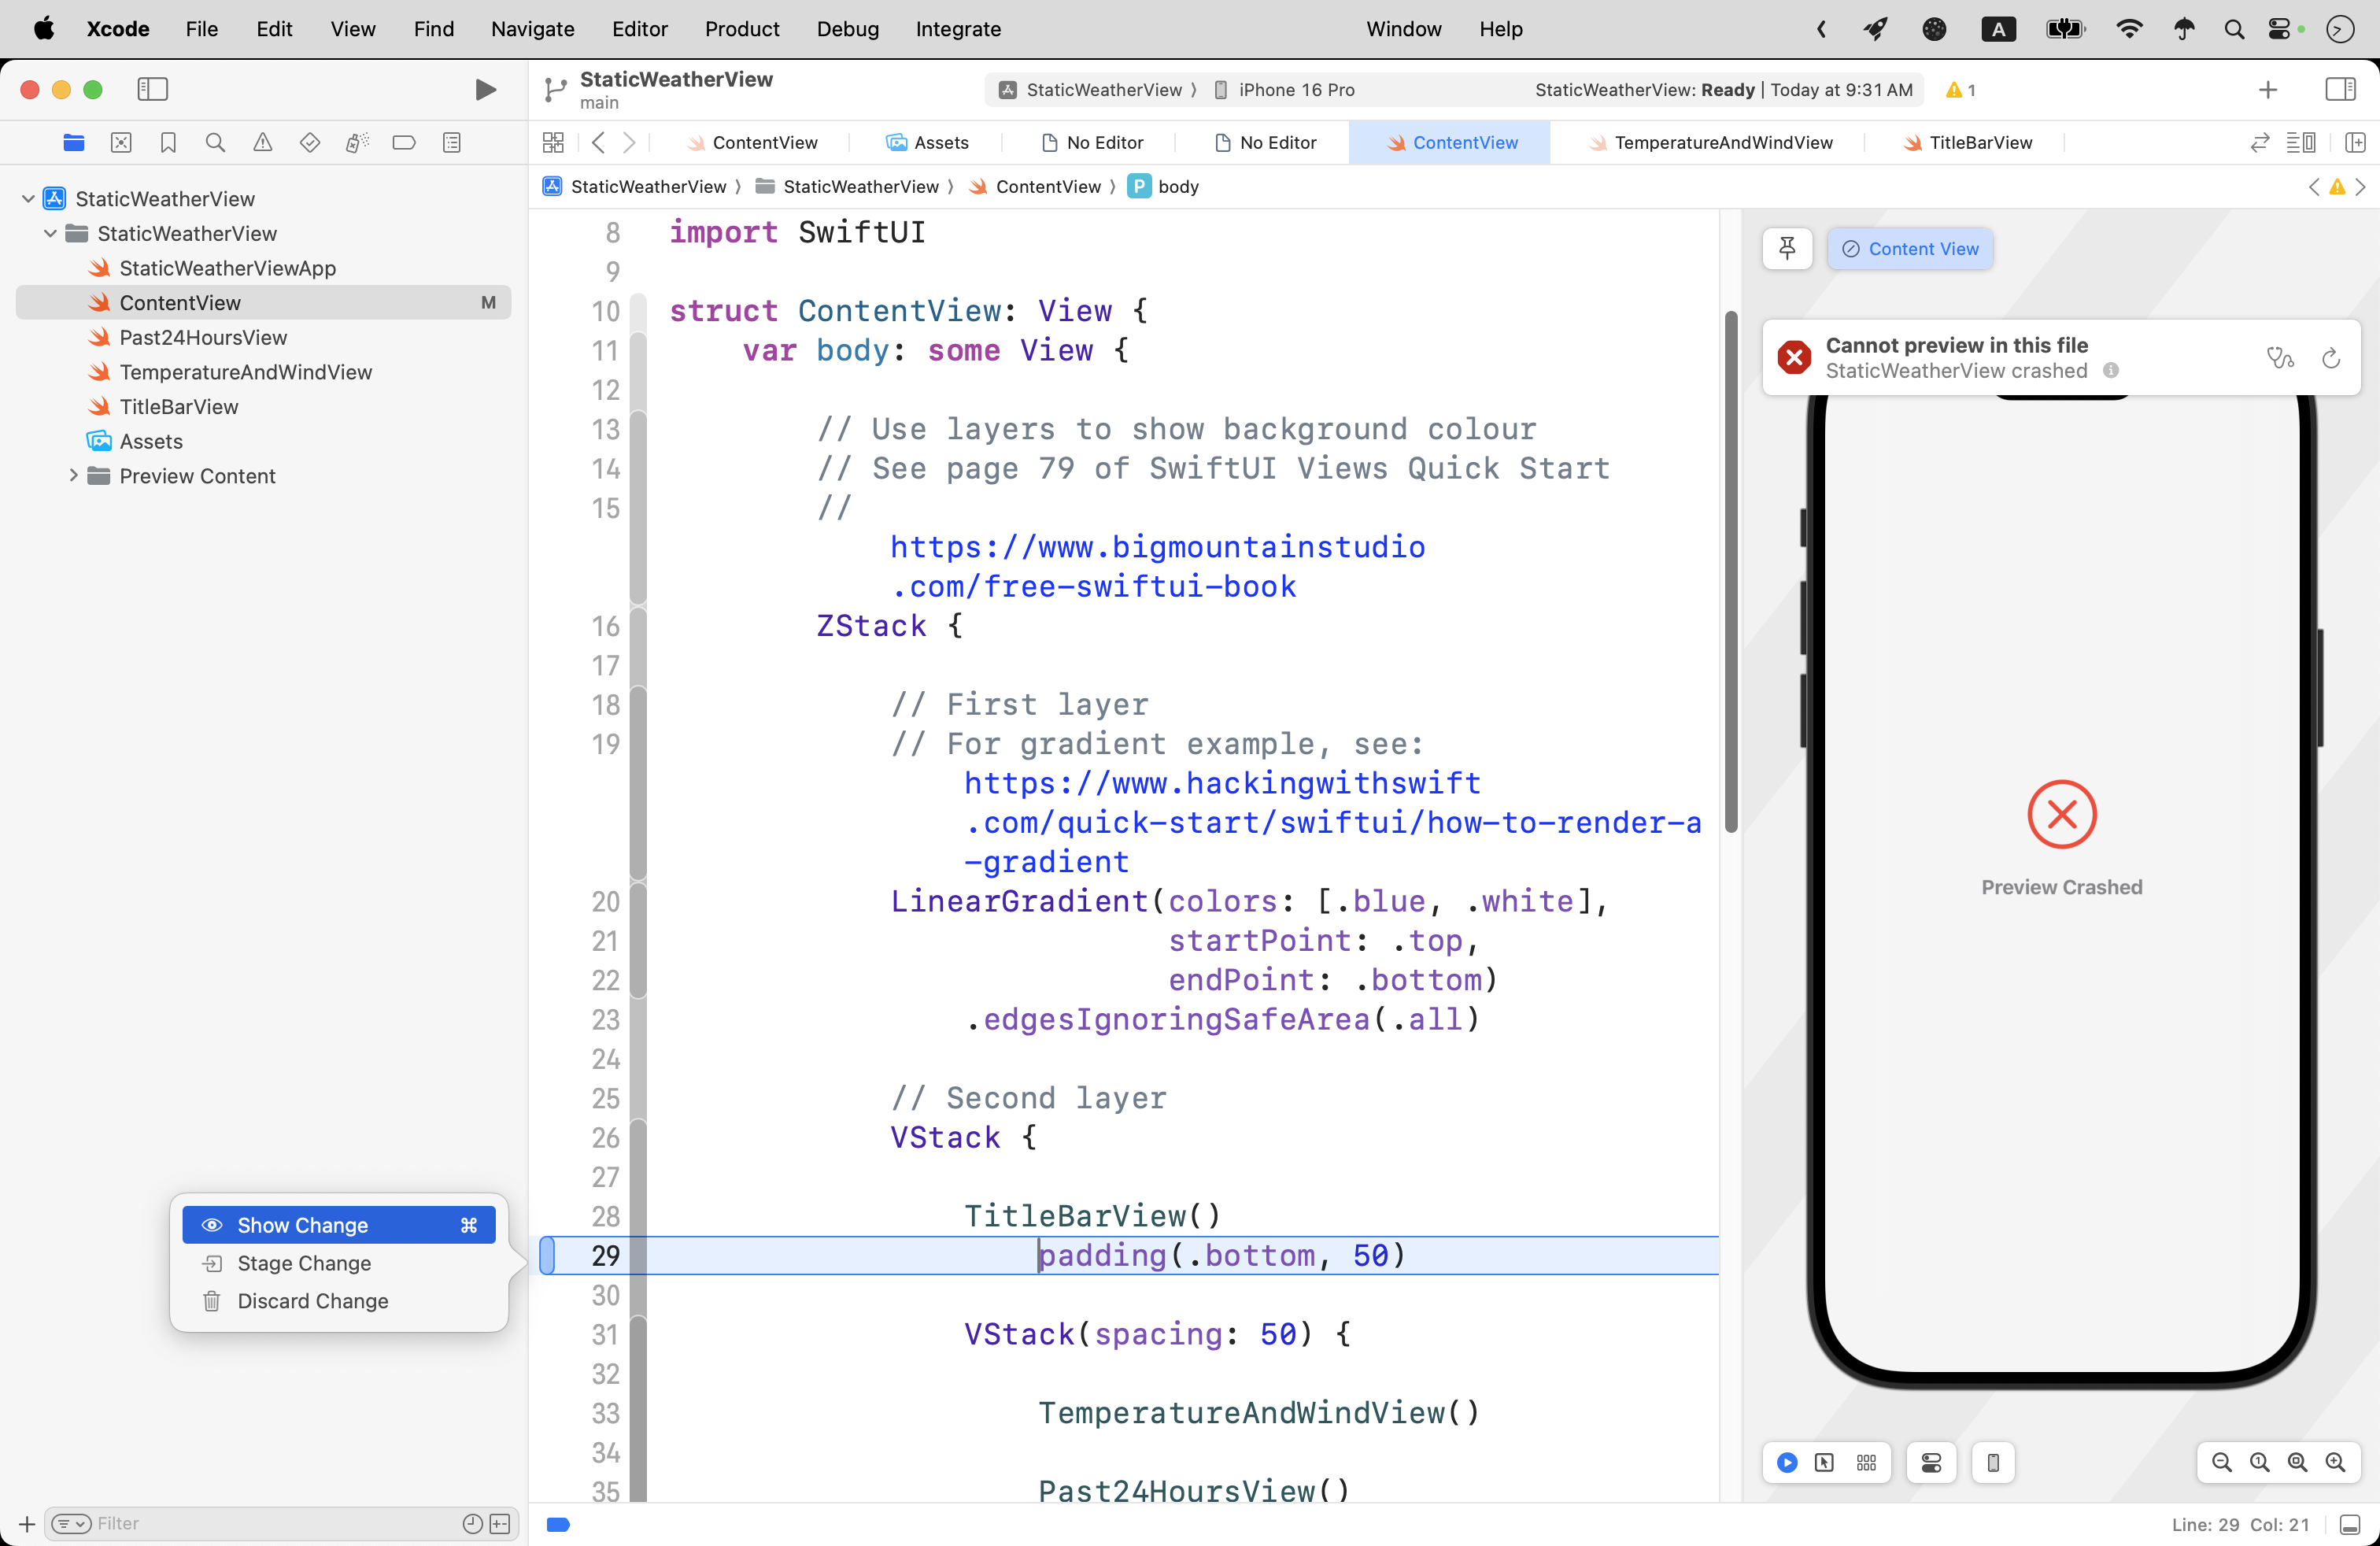
Task: Open the iPhone 16 Pro destination dropdown
Action: [x=1296, y=90]
